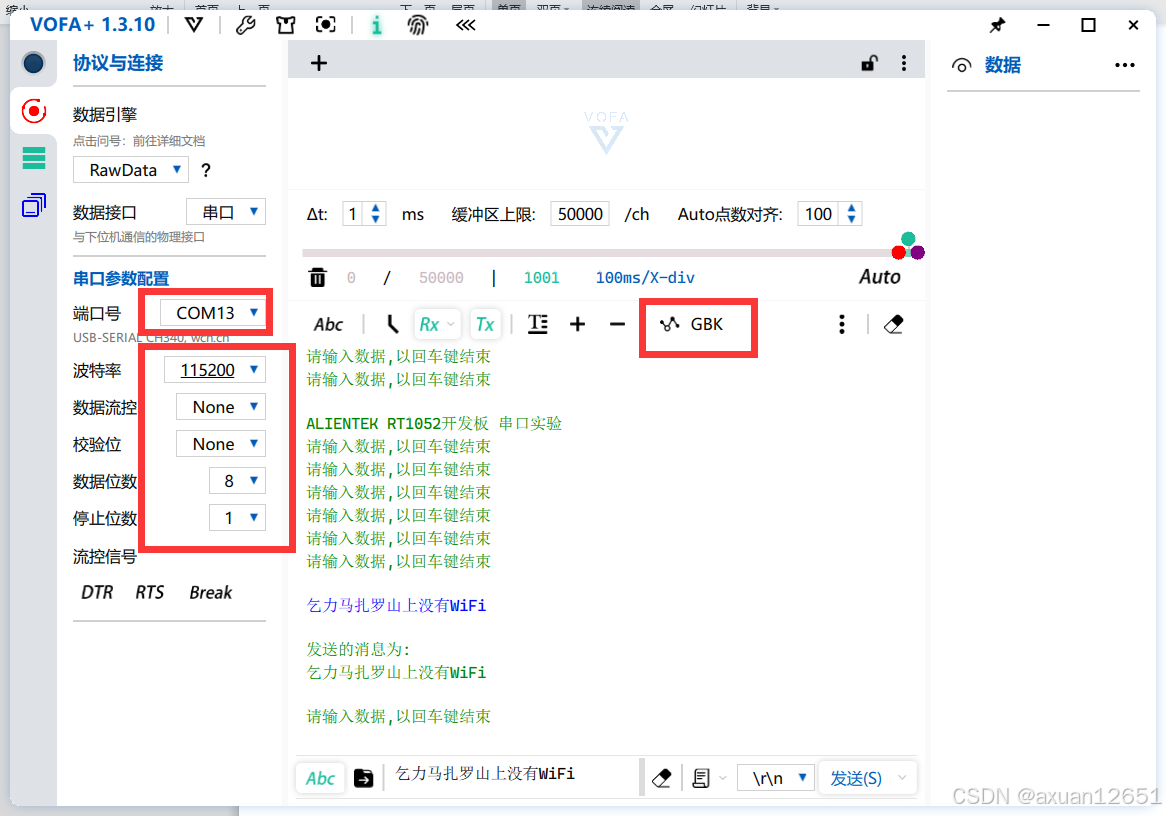Switch to the data engine sidebar tab

(x=33, y=112)
